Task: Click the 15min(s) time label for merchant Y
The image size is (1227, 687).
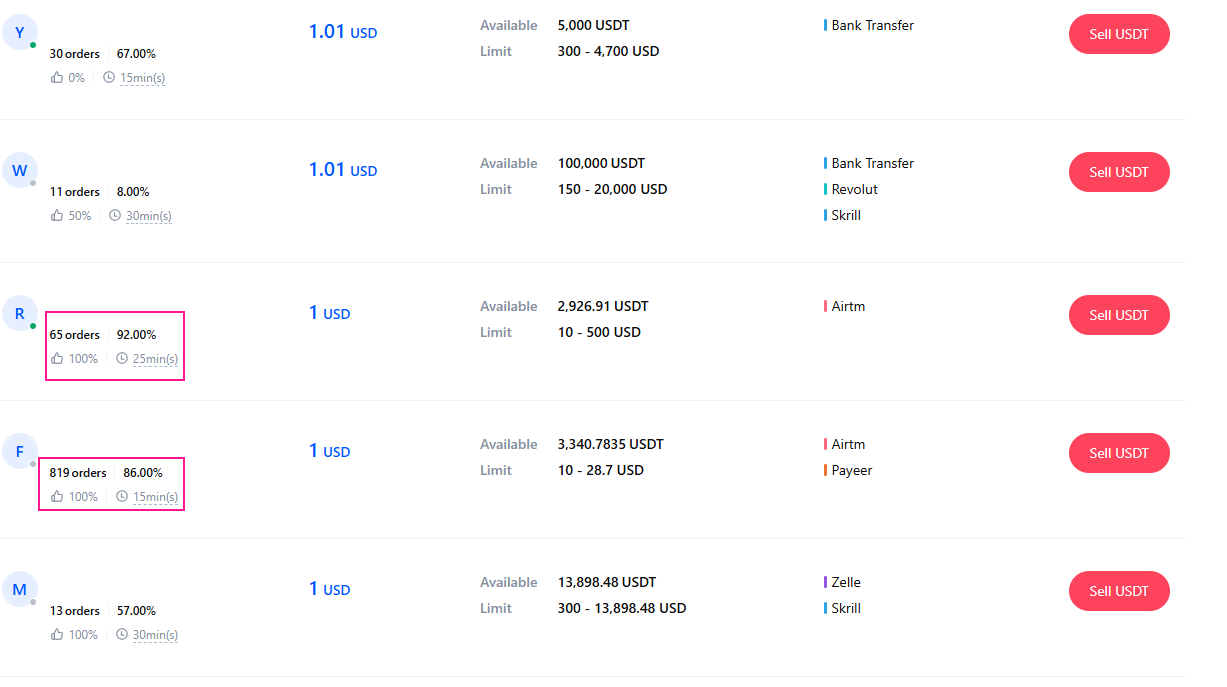Action: (142, 78)
